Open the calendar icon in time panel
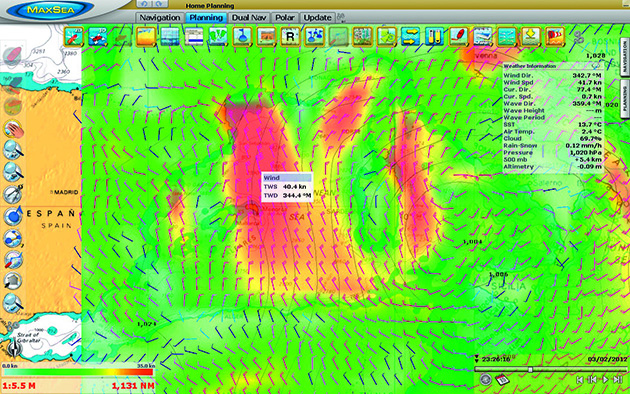 [502, 379]
